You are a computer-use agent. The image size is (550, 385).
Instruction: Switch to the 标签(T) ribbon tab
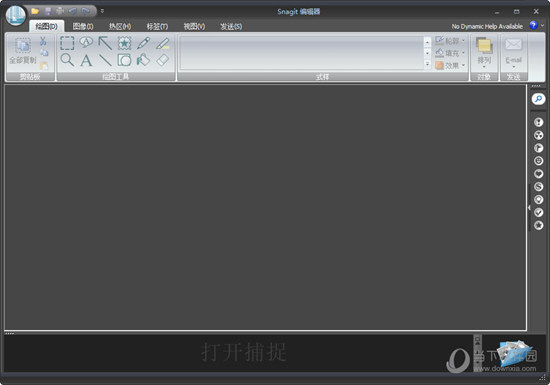point(157,26)
